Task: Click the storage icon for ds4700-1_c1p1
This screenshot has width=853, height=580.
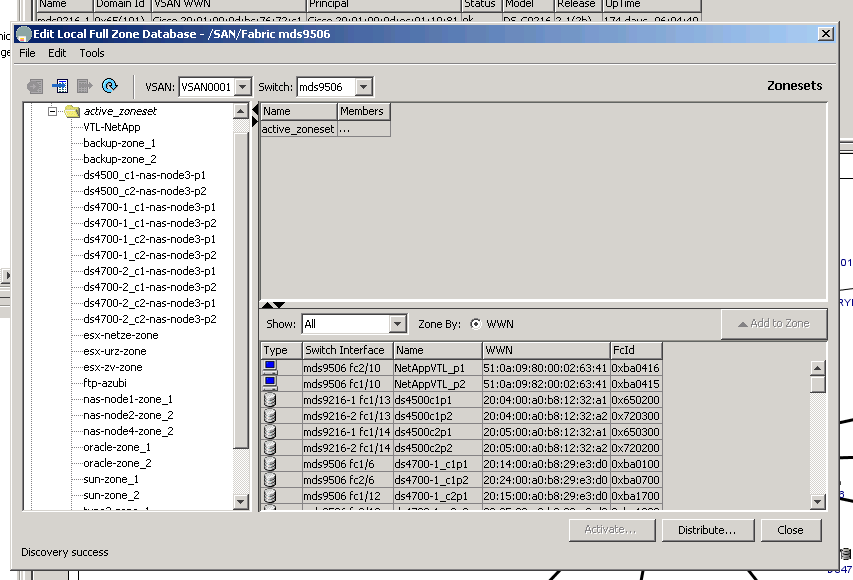Action: pyautogui.click(x=269, y=463)
